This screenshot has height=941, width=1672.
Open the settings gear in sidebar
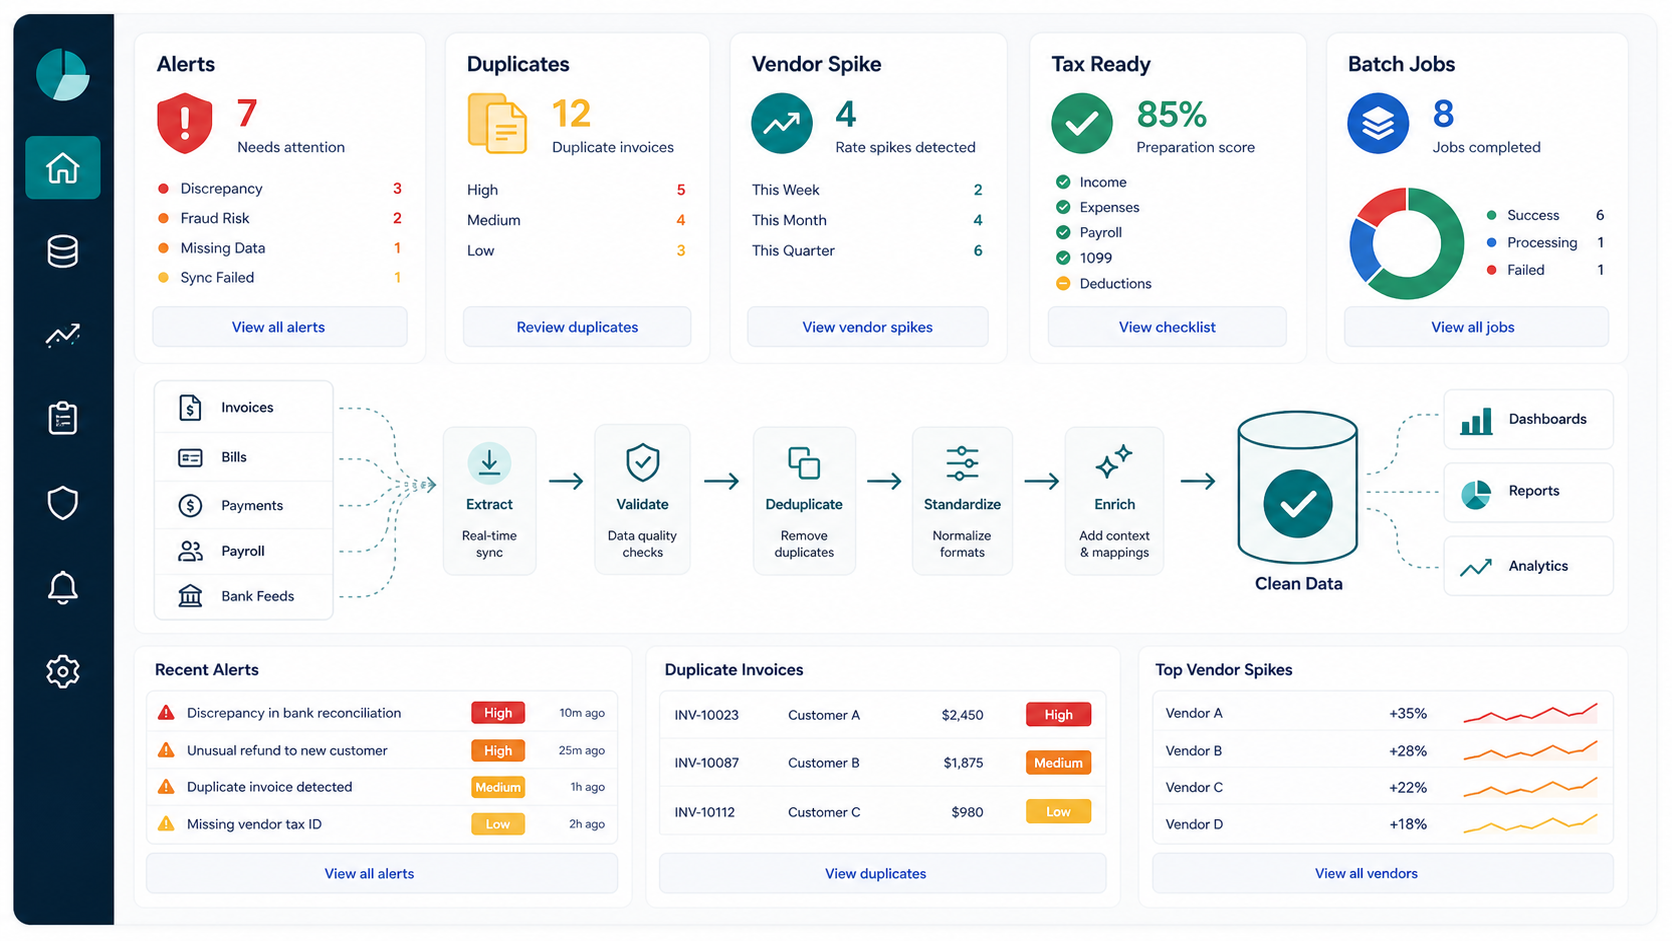62,671
